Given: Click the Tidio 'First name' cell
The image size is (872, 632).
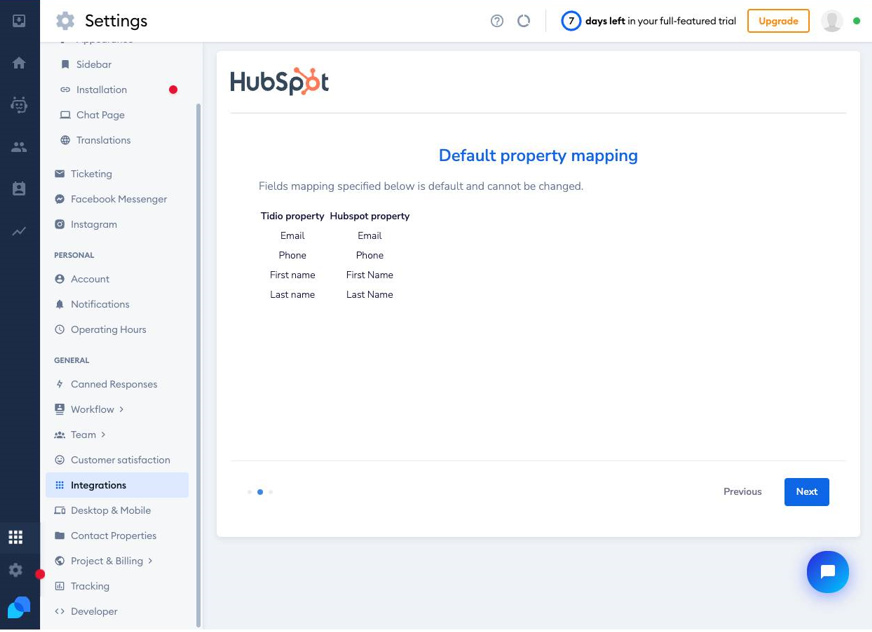Looking at the screenshot, I should tap(292, 275).
